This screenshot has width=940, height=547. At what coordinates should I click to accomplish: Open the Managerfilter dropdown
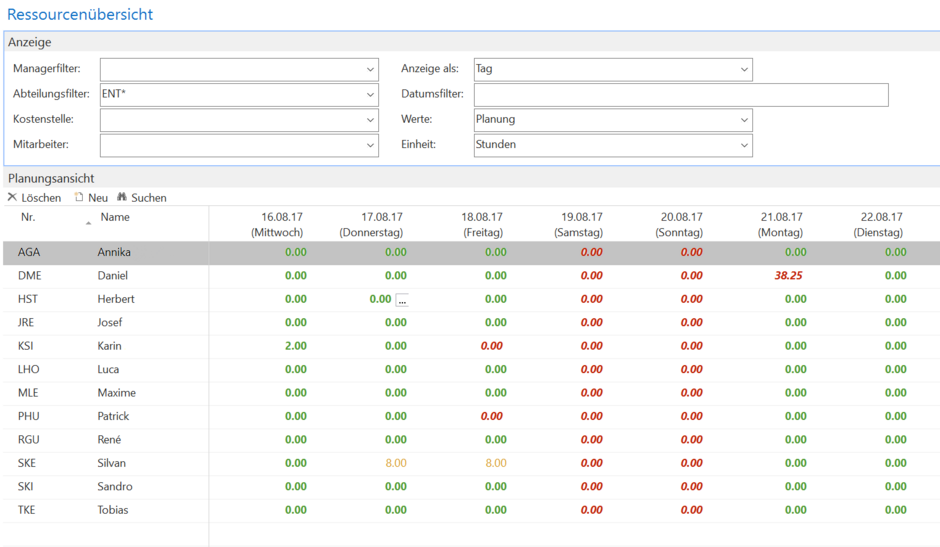[370, 70]
